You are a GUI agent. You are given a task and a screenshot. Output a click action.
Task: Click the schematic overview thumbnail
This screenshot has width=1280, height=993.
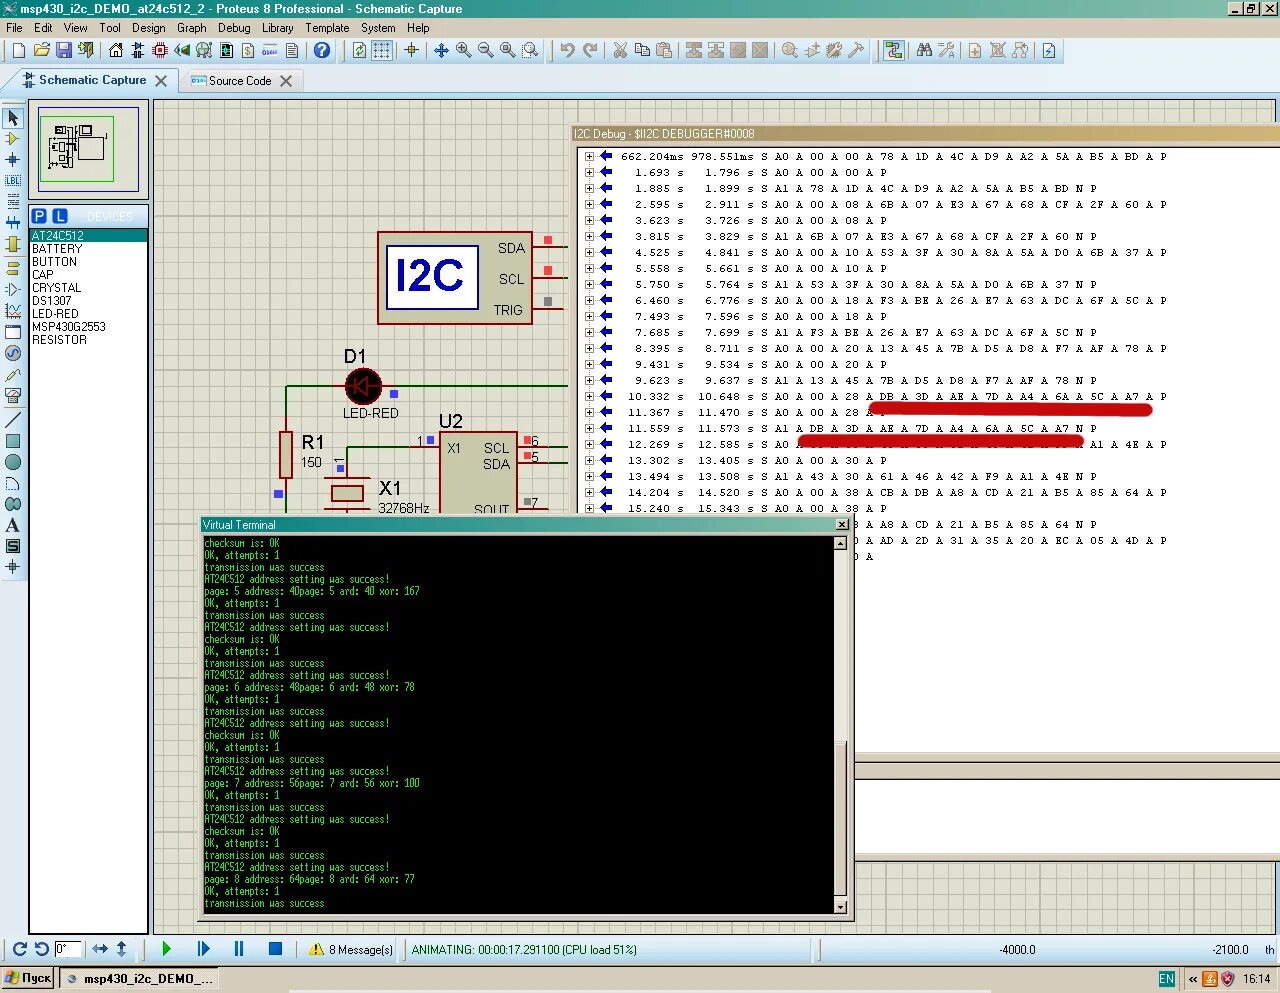(x=88, y=149)
